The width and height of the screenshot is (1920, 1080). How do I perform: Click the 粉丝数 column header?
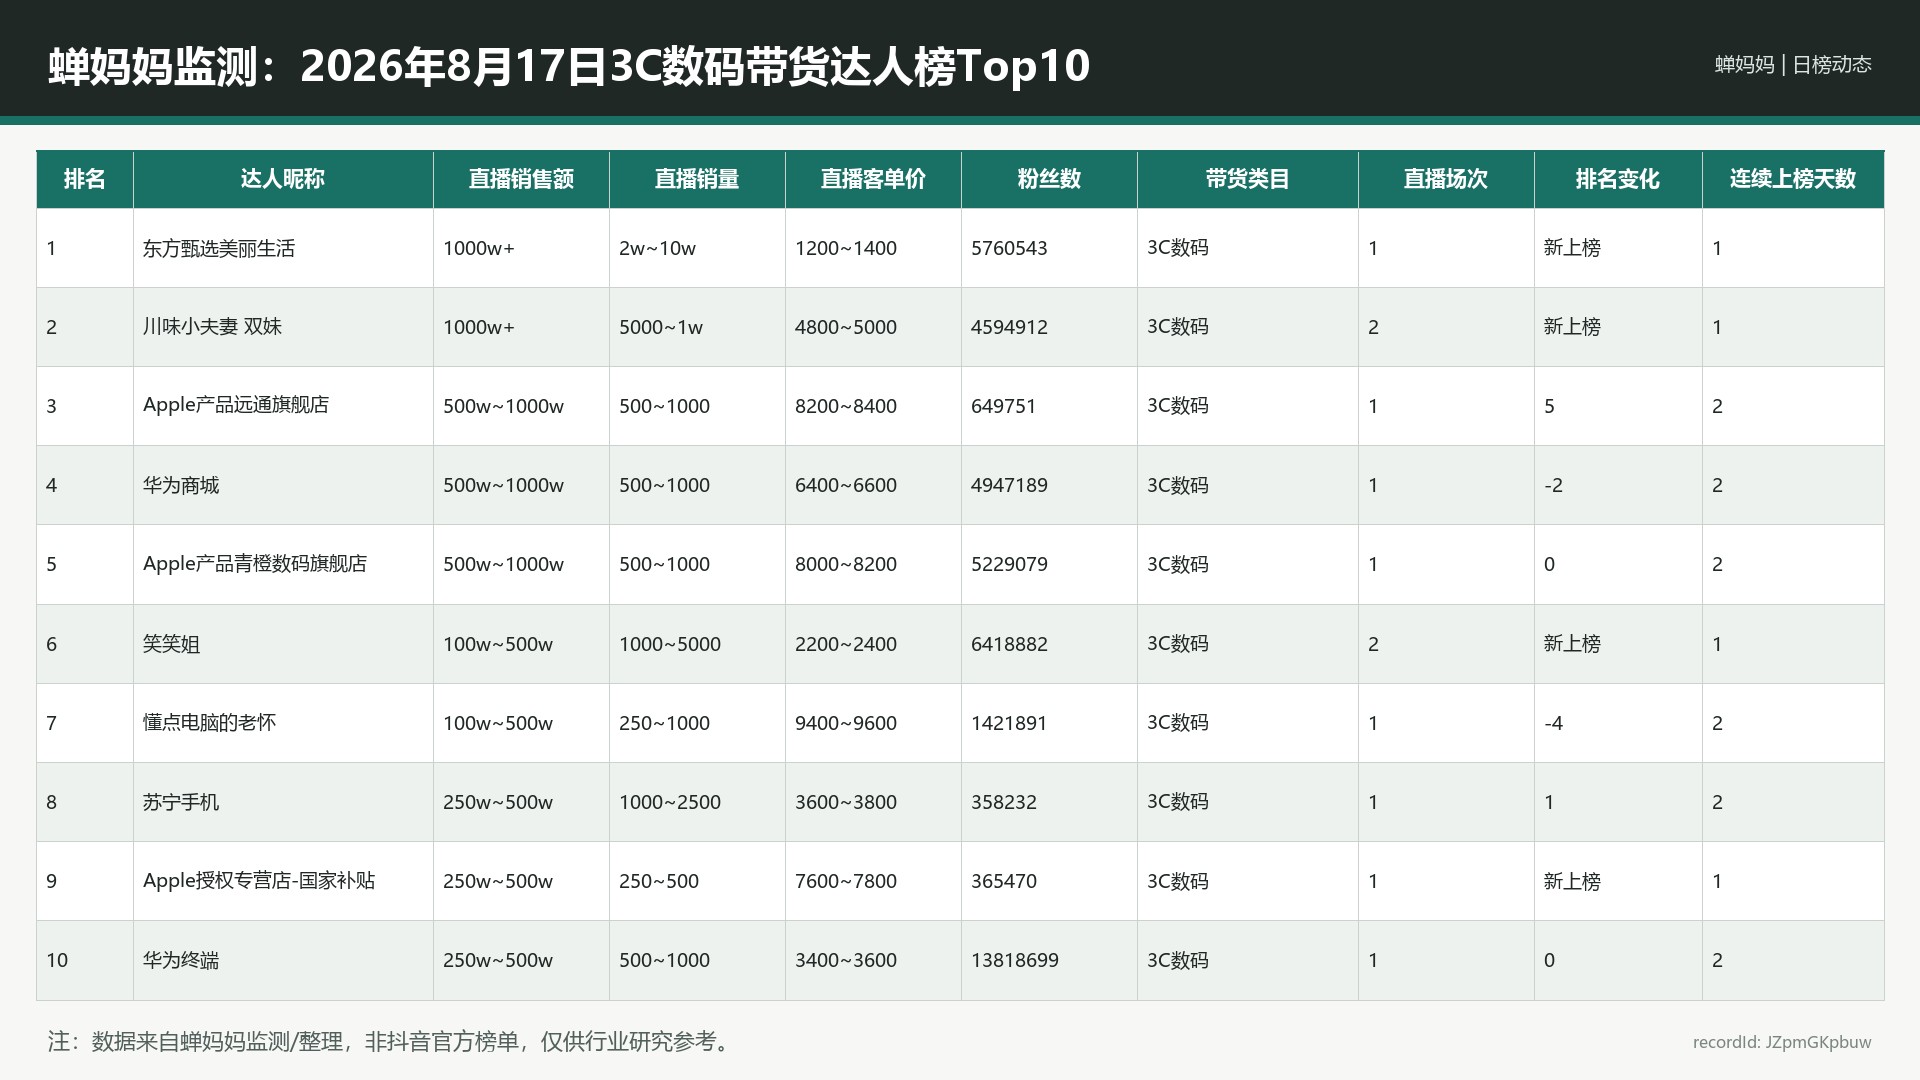(x=1049, y=179)
